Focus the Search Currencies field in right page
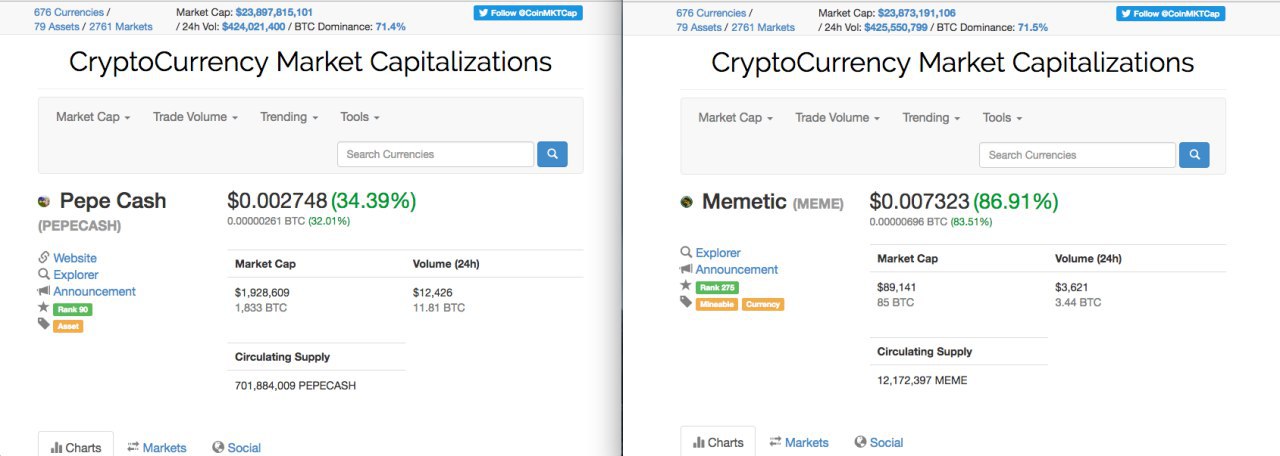The width and height of the screenshot is (1280, 456). 1077,155
